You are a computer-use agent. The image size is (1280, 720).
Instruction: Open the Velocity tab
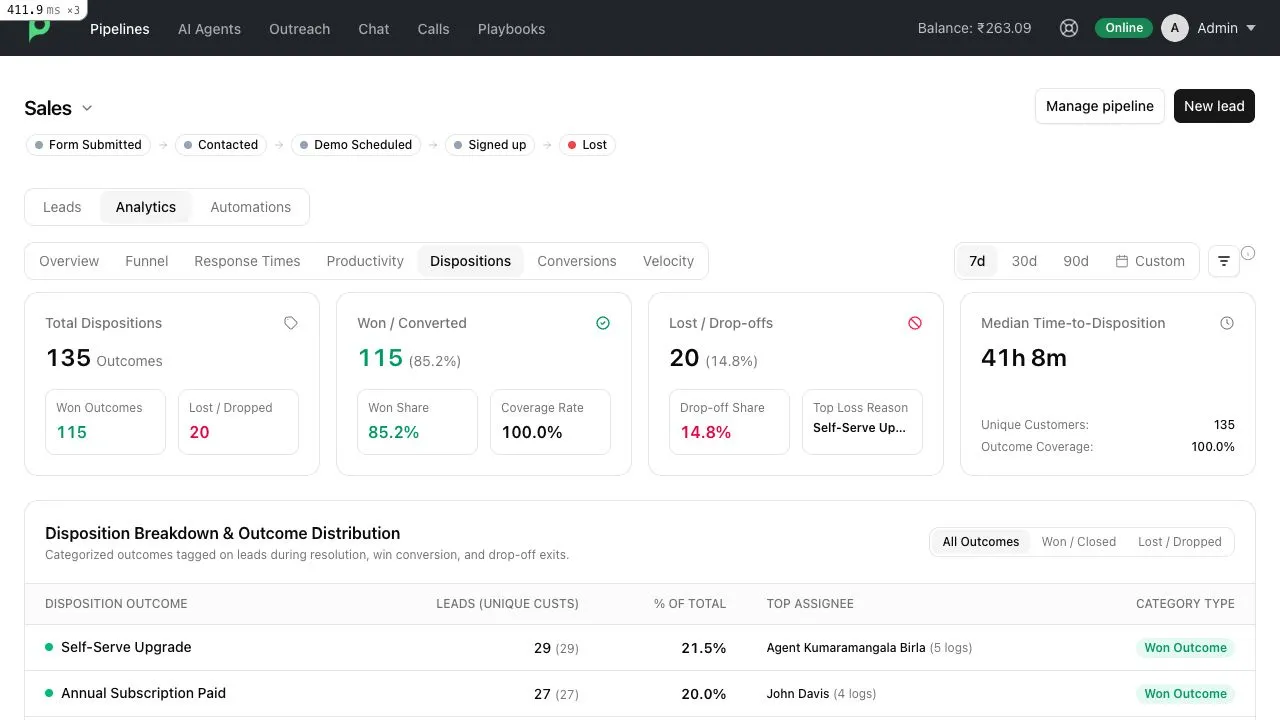[x=668, y=261]
